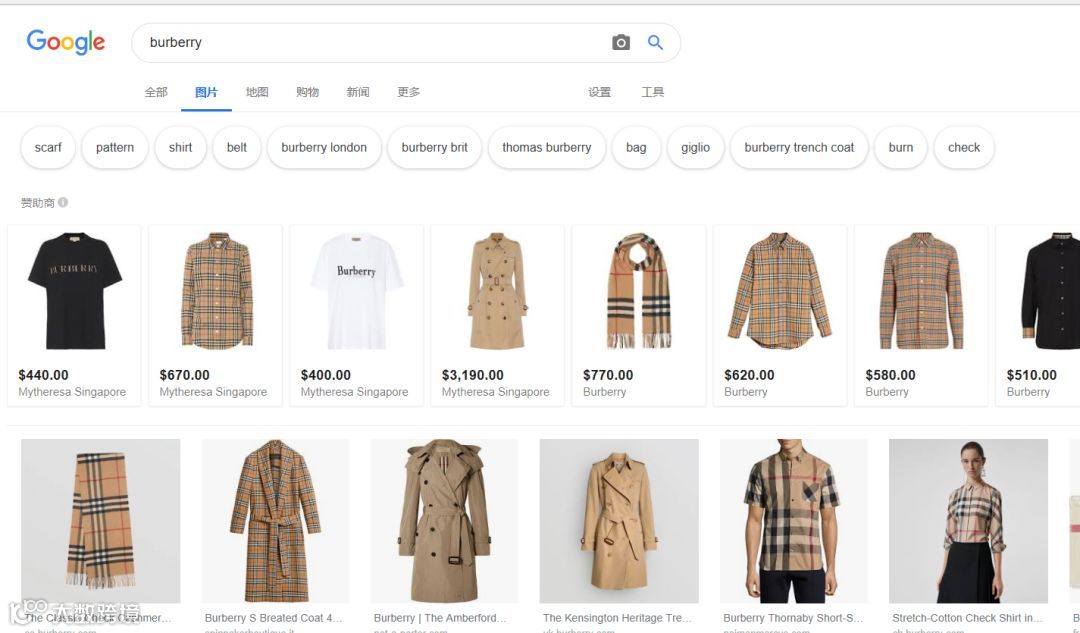
Task: Open the 工具 options
Action: (x=652, y=92)
